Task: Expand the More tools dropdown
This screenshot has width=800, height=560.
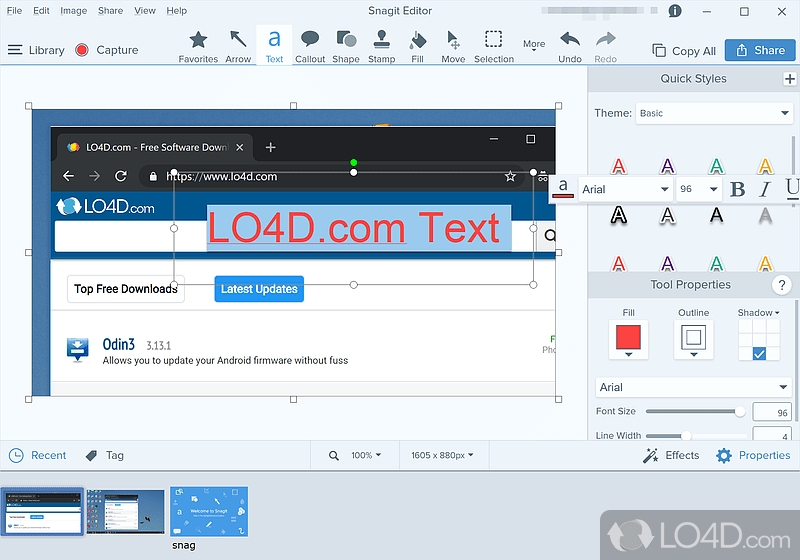Action: pos(534,46)
